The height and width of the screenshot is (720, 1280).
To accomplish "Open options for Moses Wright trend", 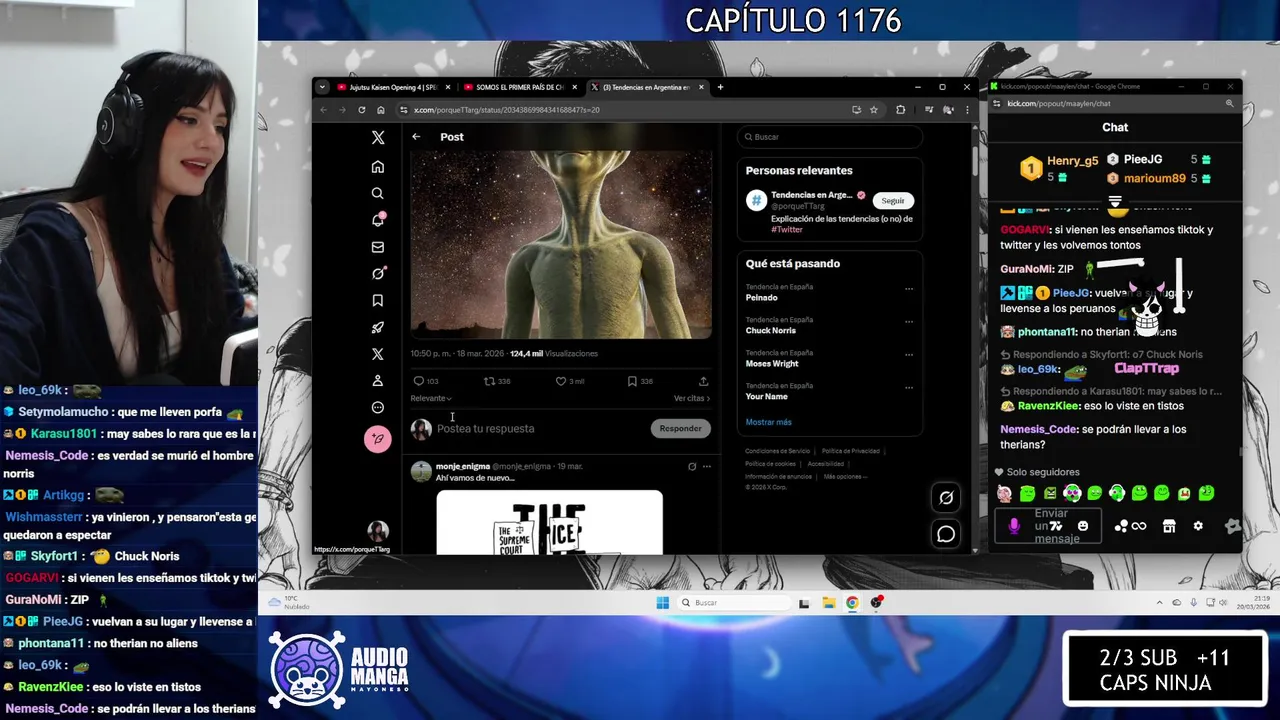I will coord(909,355).
